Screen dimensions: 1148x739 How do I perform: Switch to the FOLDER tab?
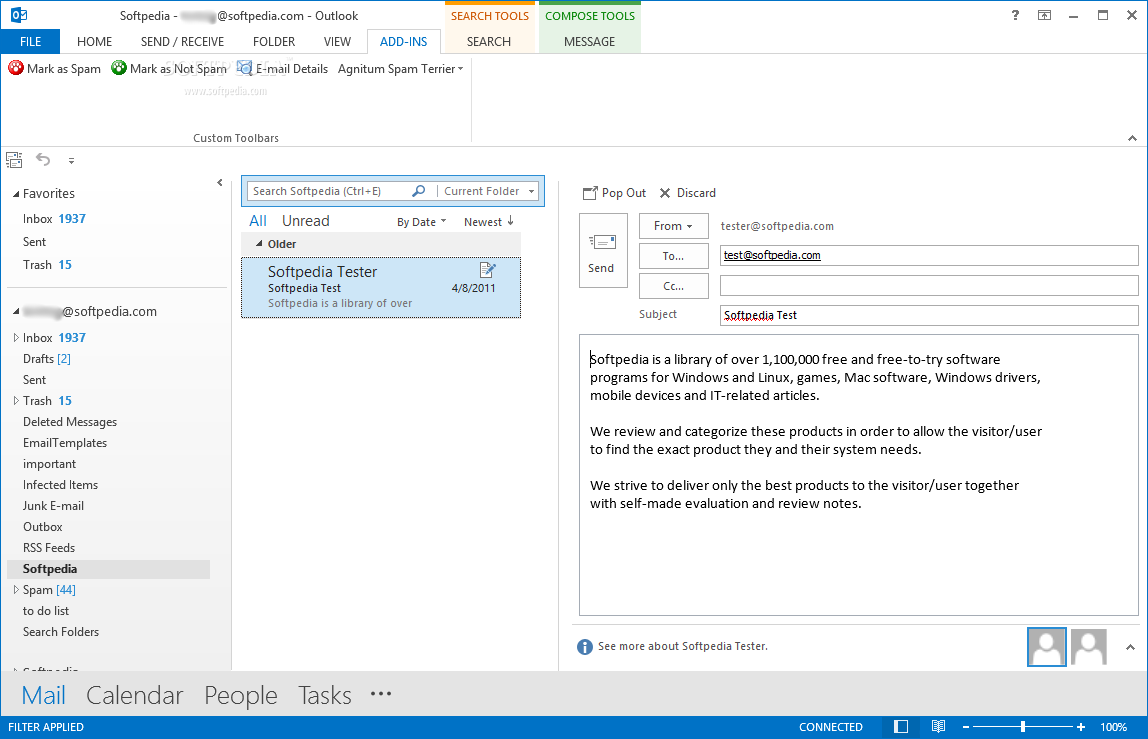pos(274,42)
